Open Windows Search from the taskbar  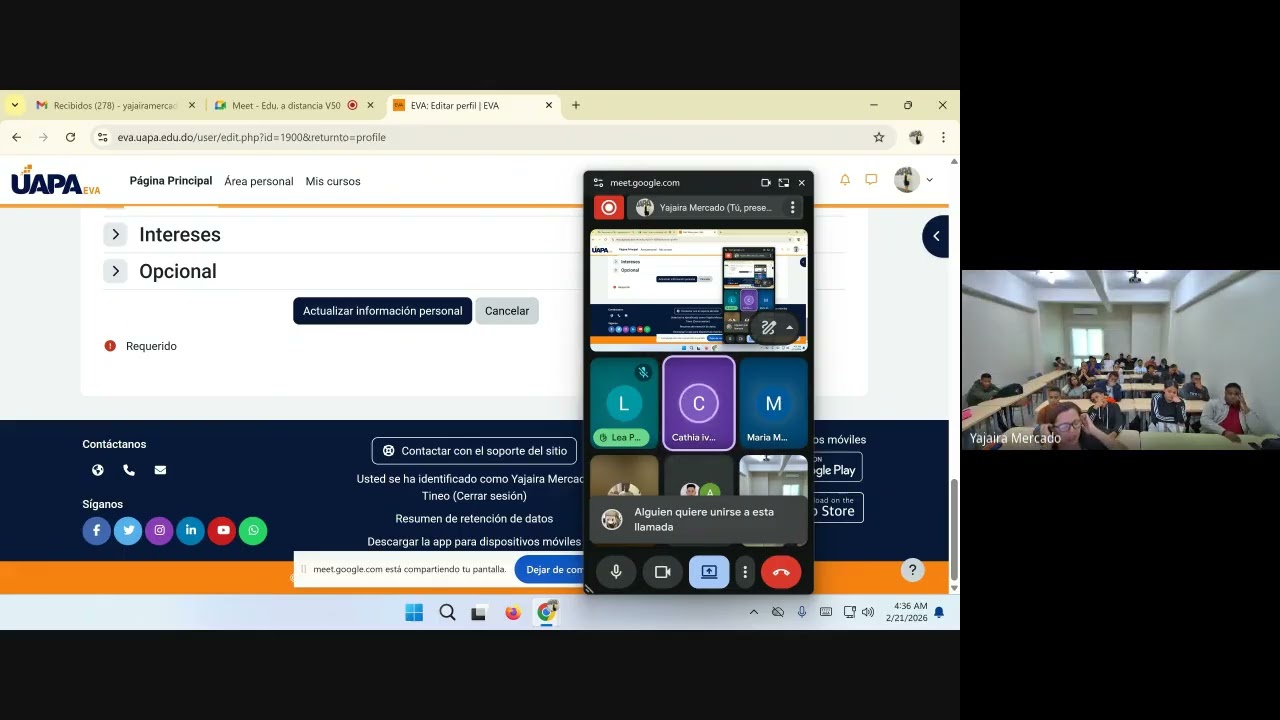pyautogui.click(x=447, y=612)
